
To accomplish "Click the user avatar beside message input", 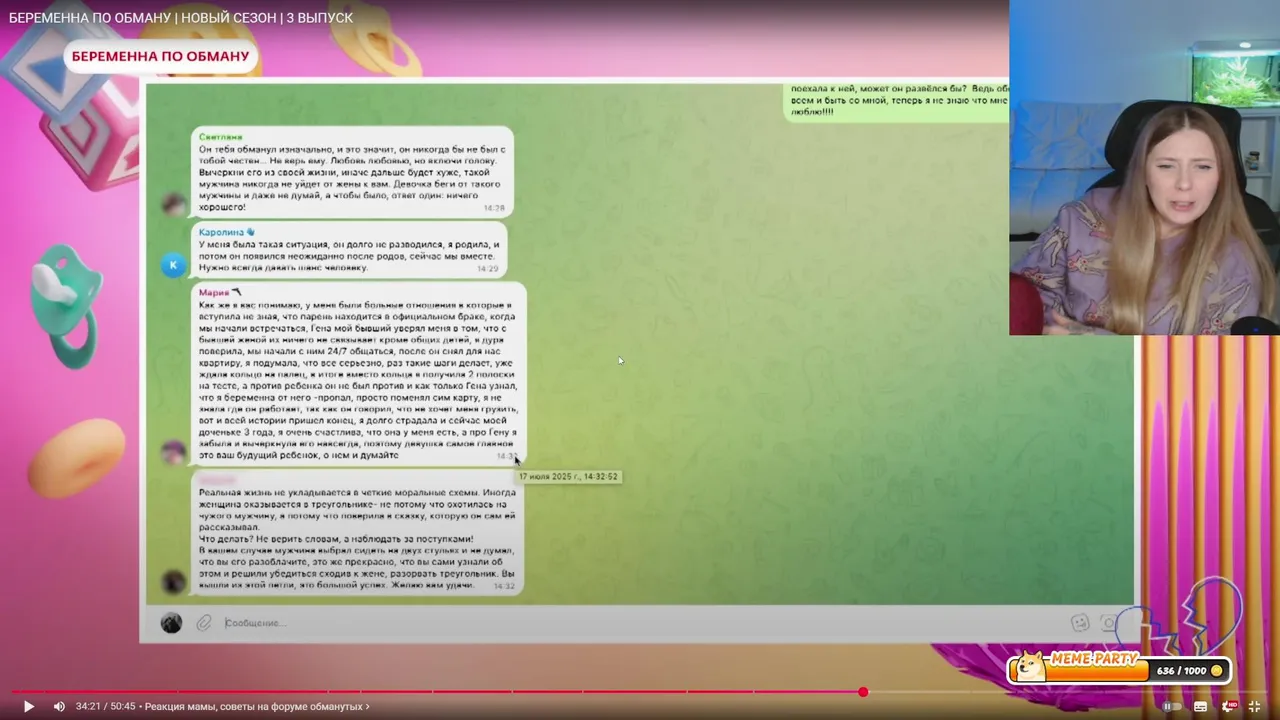I will click(172, 623).
